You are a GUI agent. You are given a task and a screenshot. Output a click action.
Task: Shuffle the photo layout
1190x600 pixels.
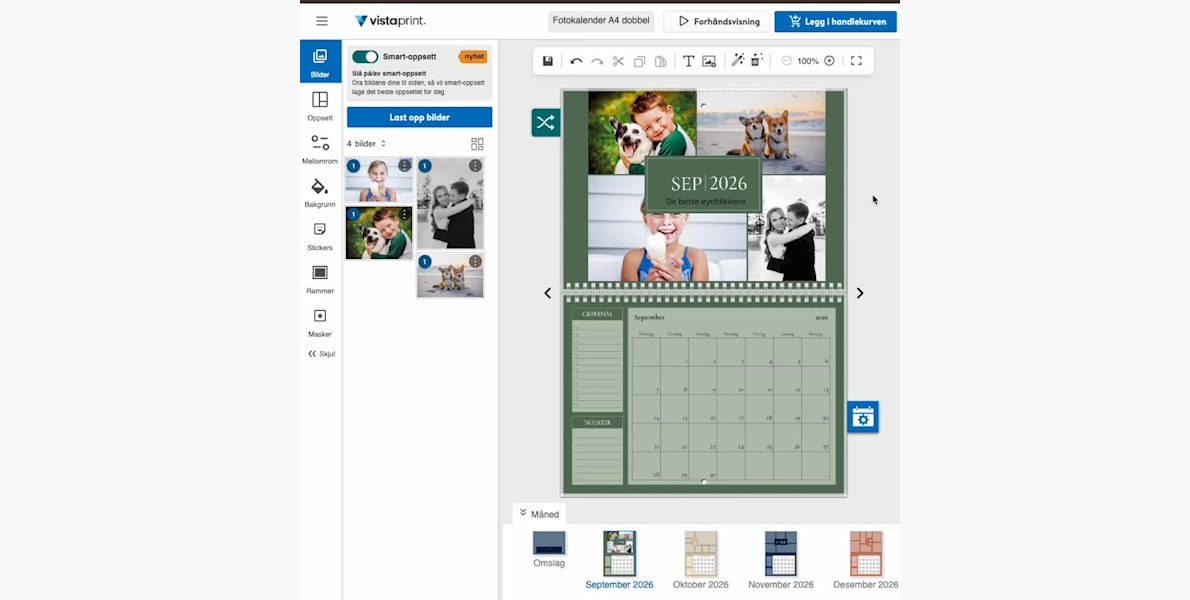[545, 123]
